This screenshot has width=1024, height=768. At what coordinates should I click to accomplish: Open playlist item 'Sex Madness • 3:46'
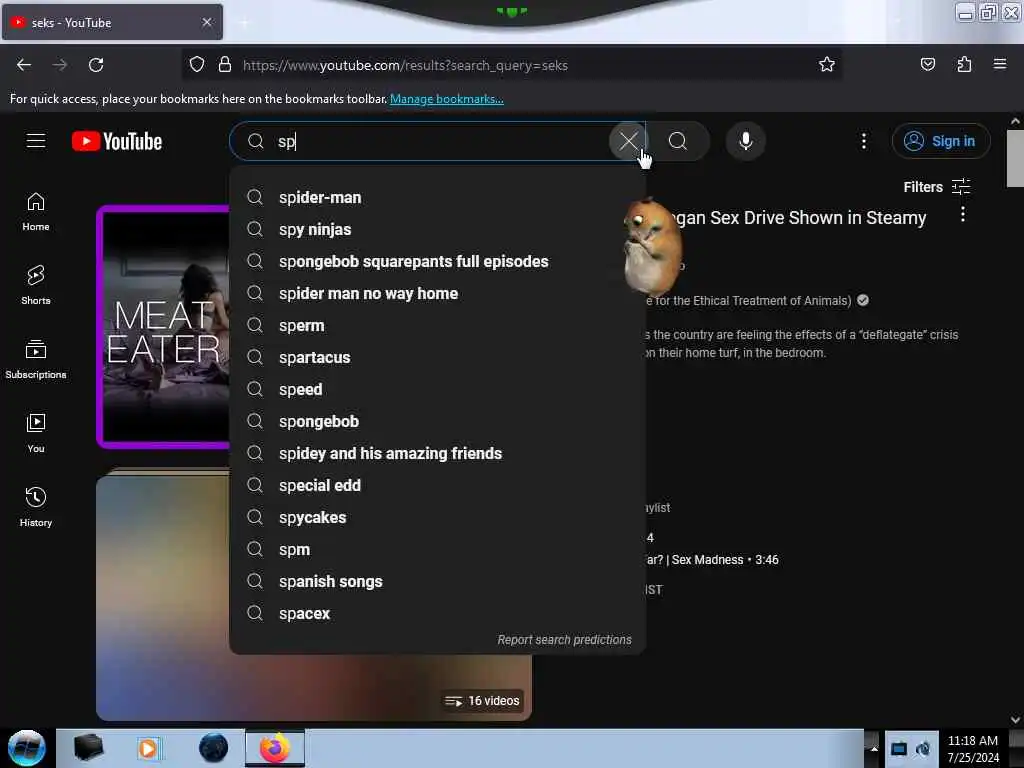[x=712, y=560]
